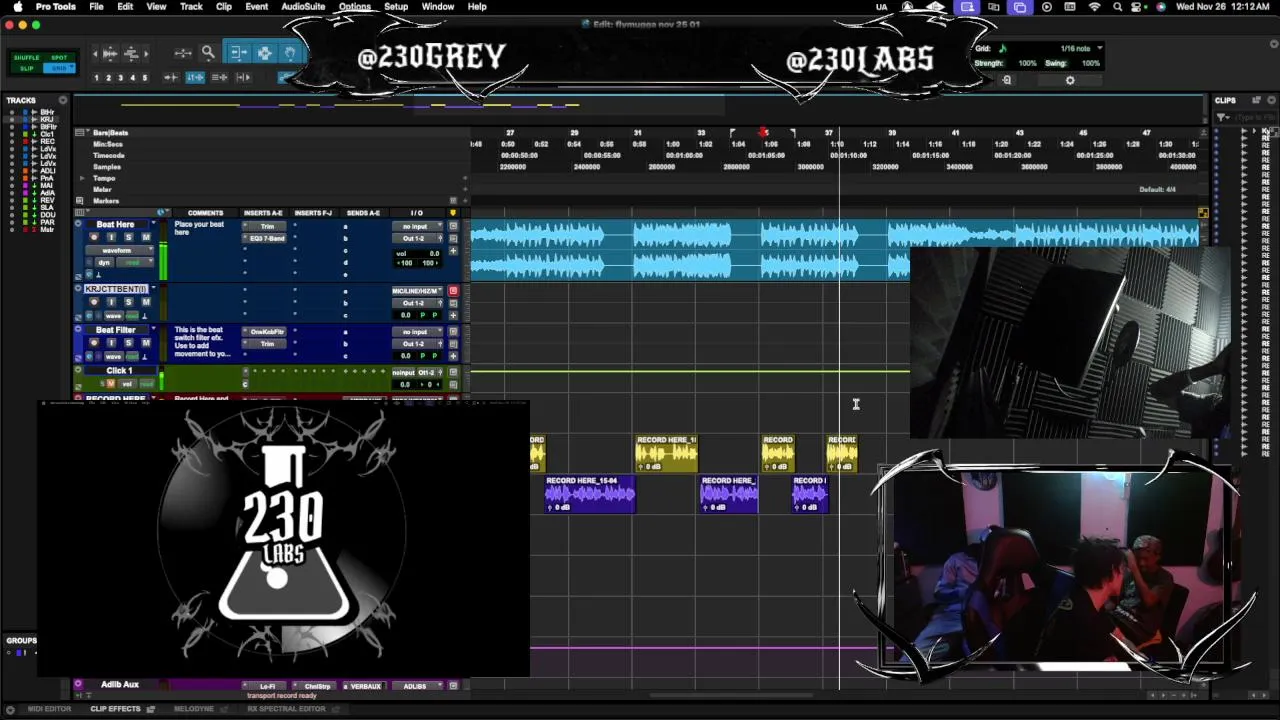Enable Spot edit mode

pos(59,58)
